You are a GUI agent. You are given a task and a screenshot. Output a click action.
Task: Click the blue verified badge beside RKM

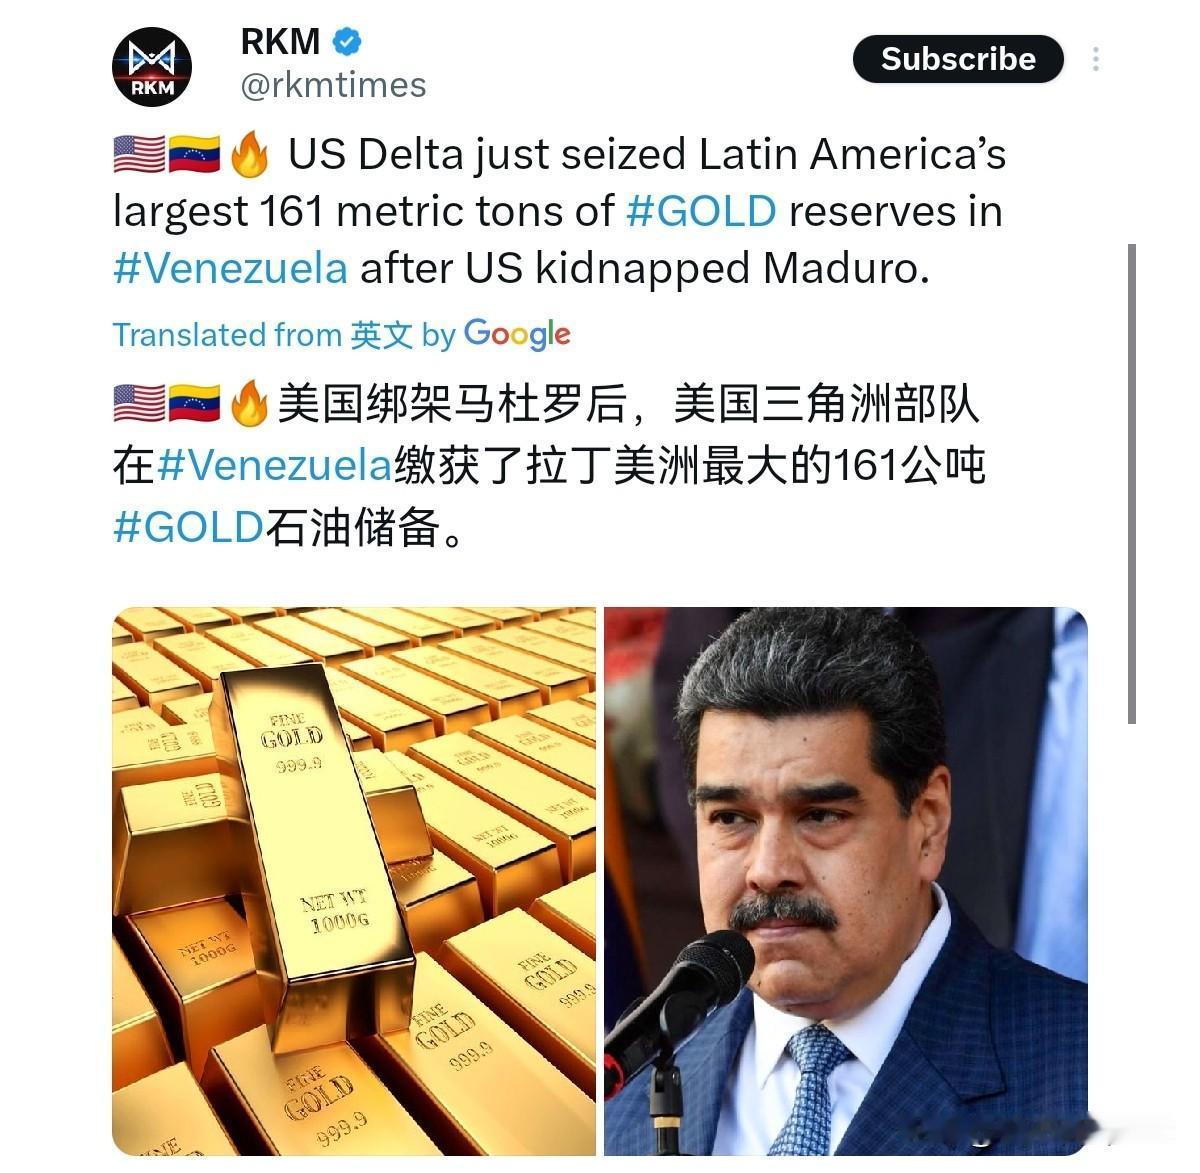pos(346,41)
